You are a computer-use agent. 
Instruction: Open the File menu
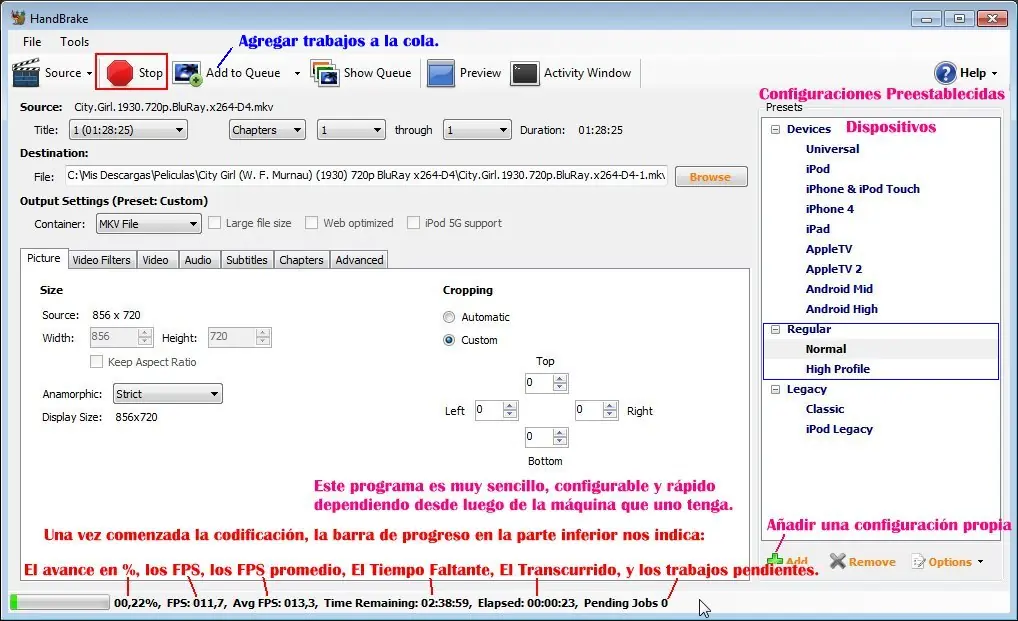32,42
